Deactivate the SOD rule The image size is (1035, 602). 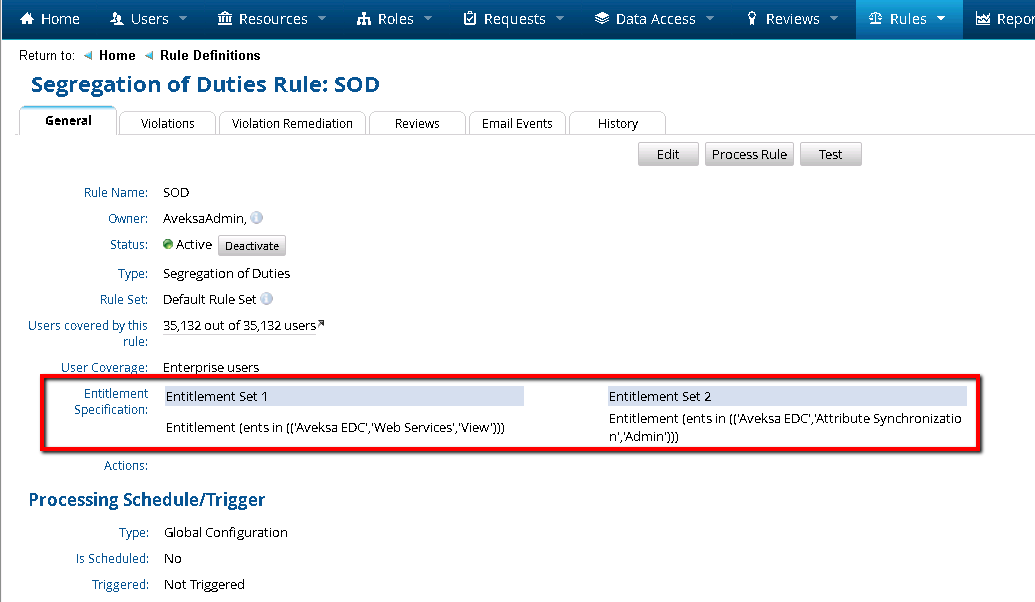(x=252, y=246)
